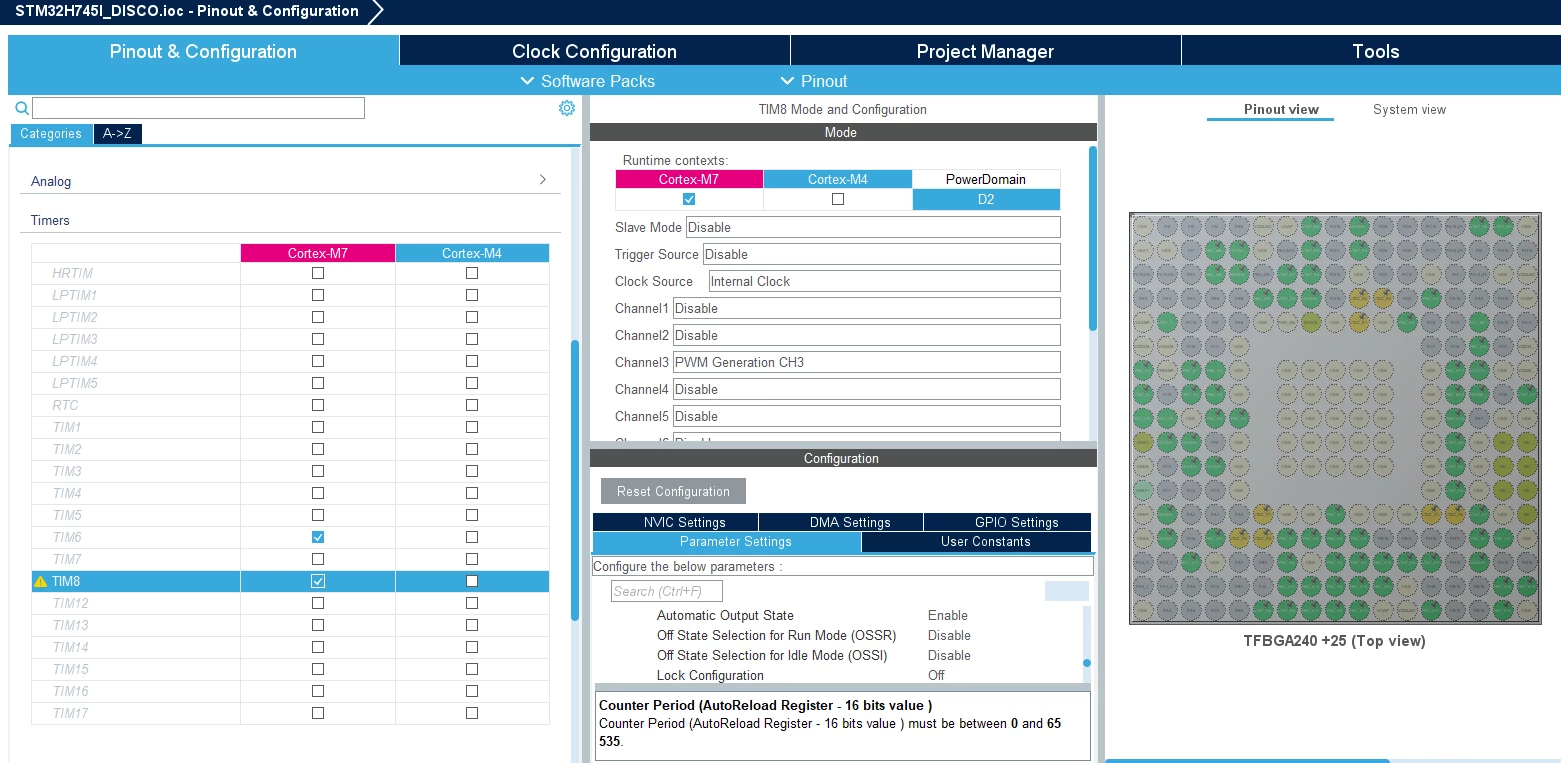Select the A->Z tab
This screenshot has height=763, width=1561.
point(117,134)
